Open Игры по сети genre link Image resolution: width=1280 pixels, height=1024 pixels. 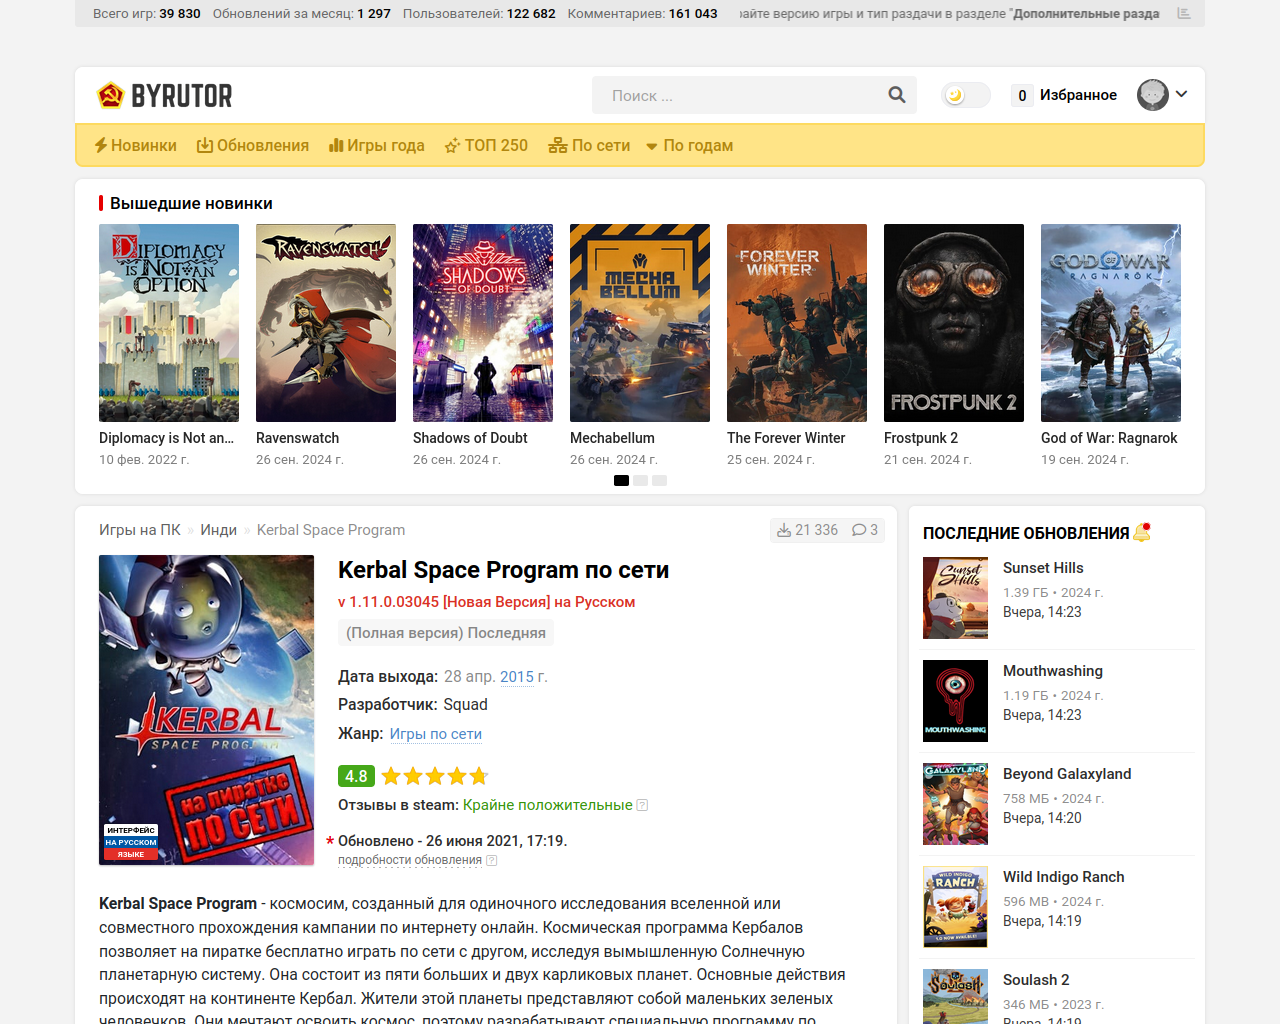coord(436,734)
